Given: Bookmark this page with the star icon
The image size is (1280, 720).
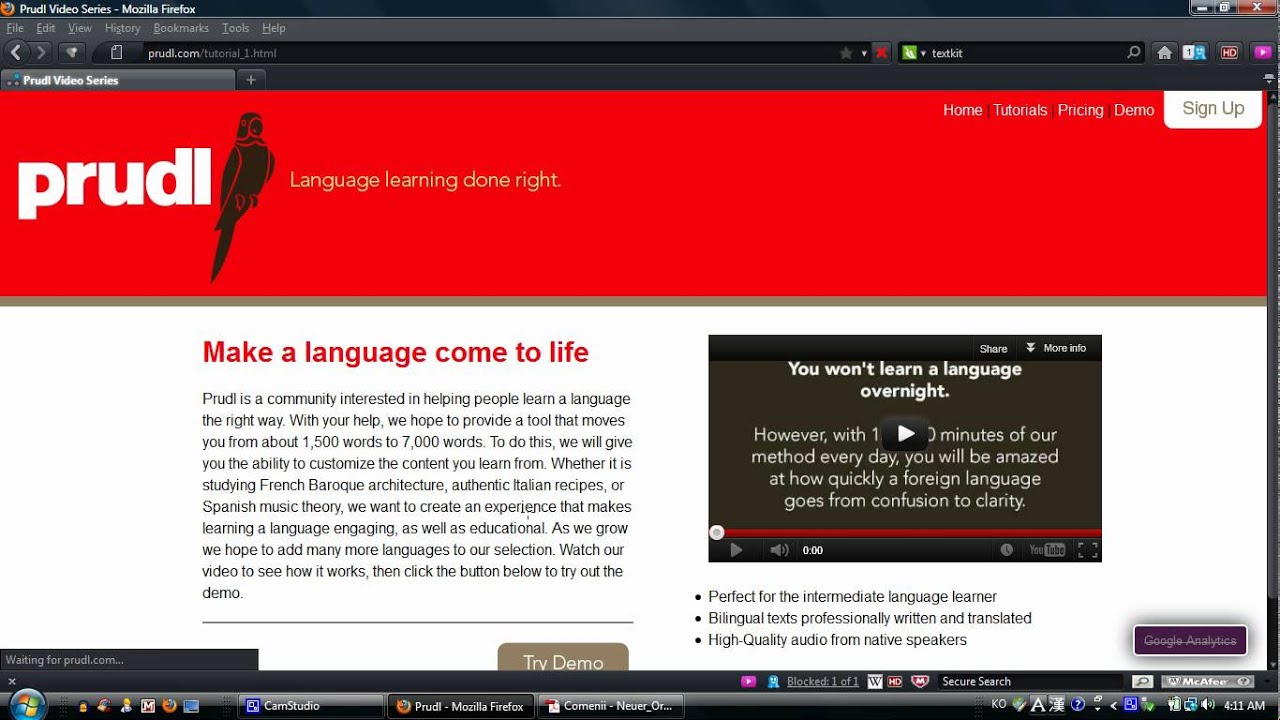Looking at the screenshot, I should click(847, 53).
